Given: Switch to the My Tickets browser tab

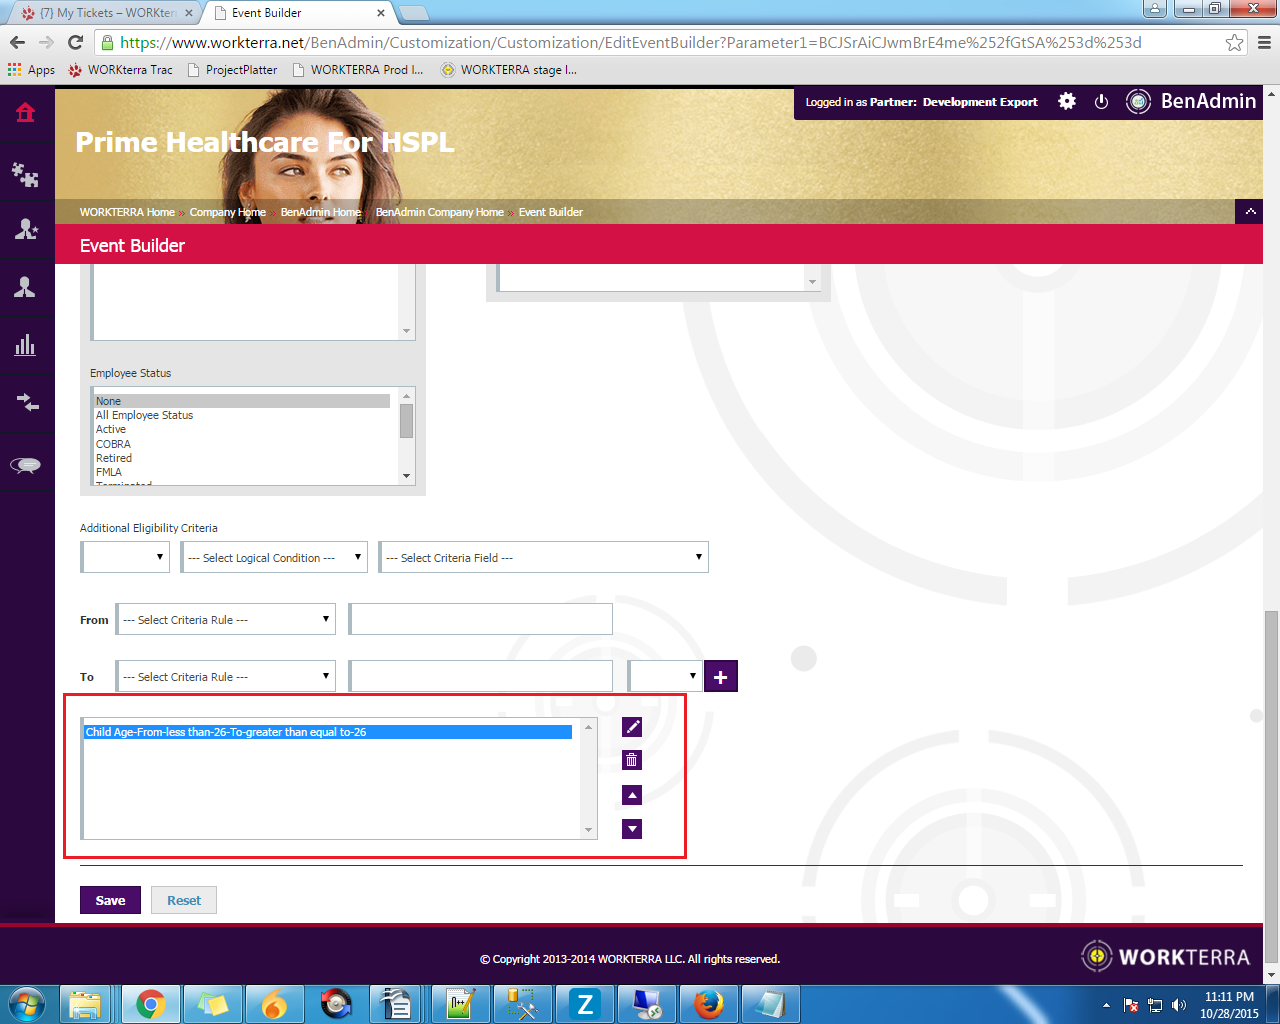Looking at the screenshot, I should point(107,13).
